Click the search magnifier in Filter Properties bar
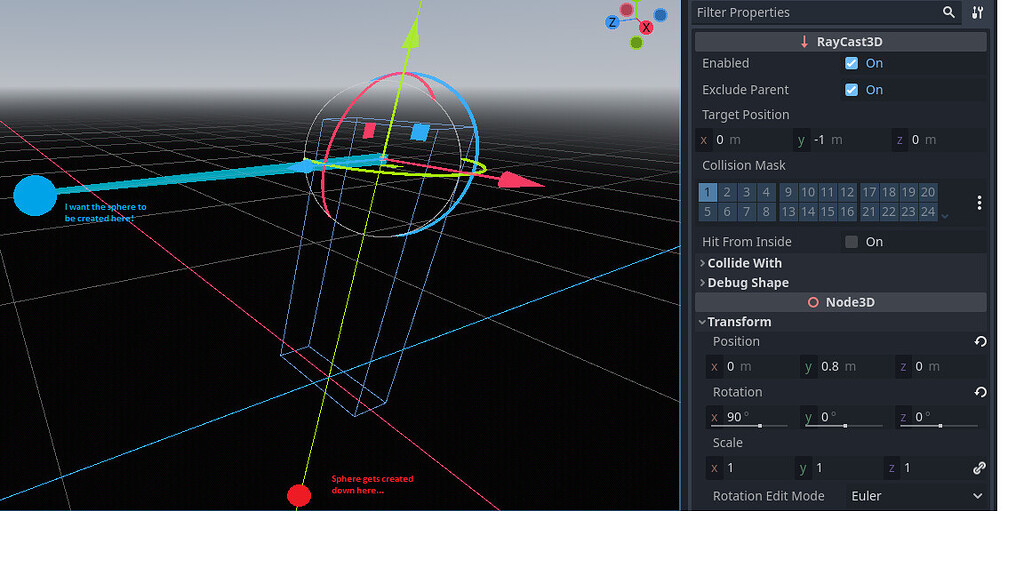 click(x=947, y=12)
